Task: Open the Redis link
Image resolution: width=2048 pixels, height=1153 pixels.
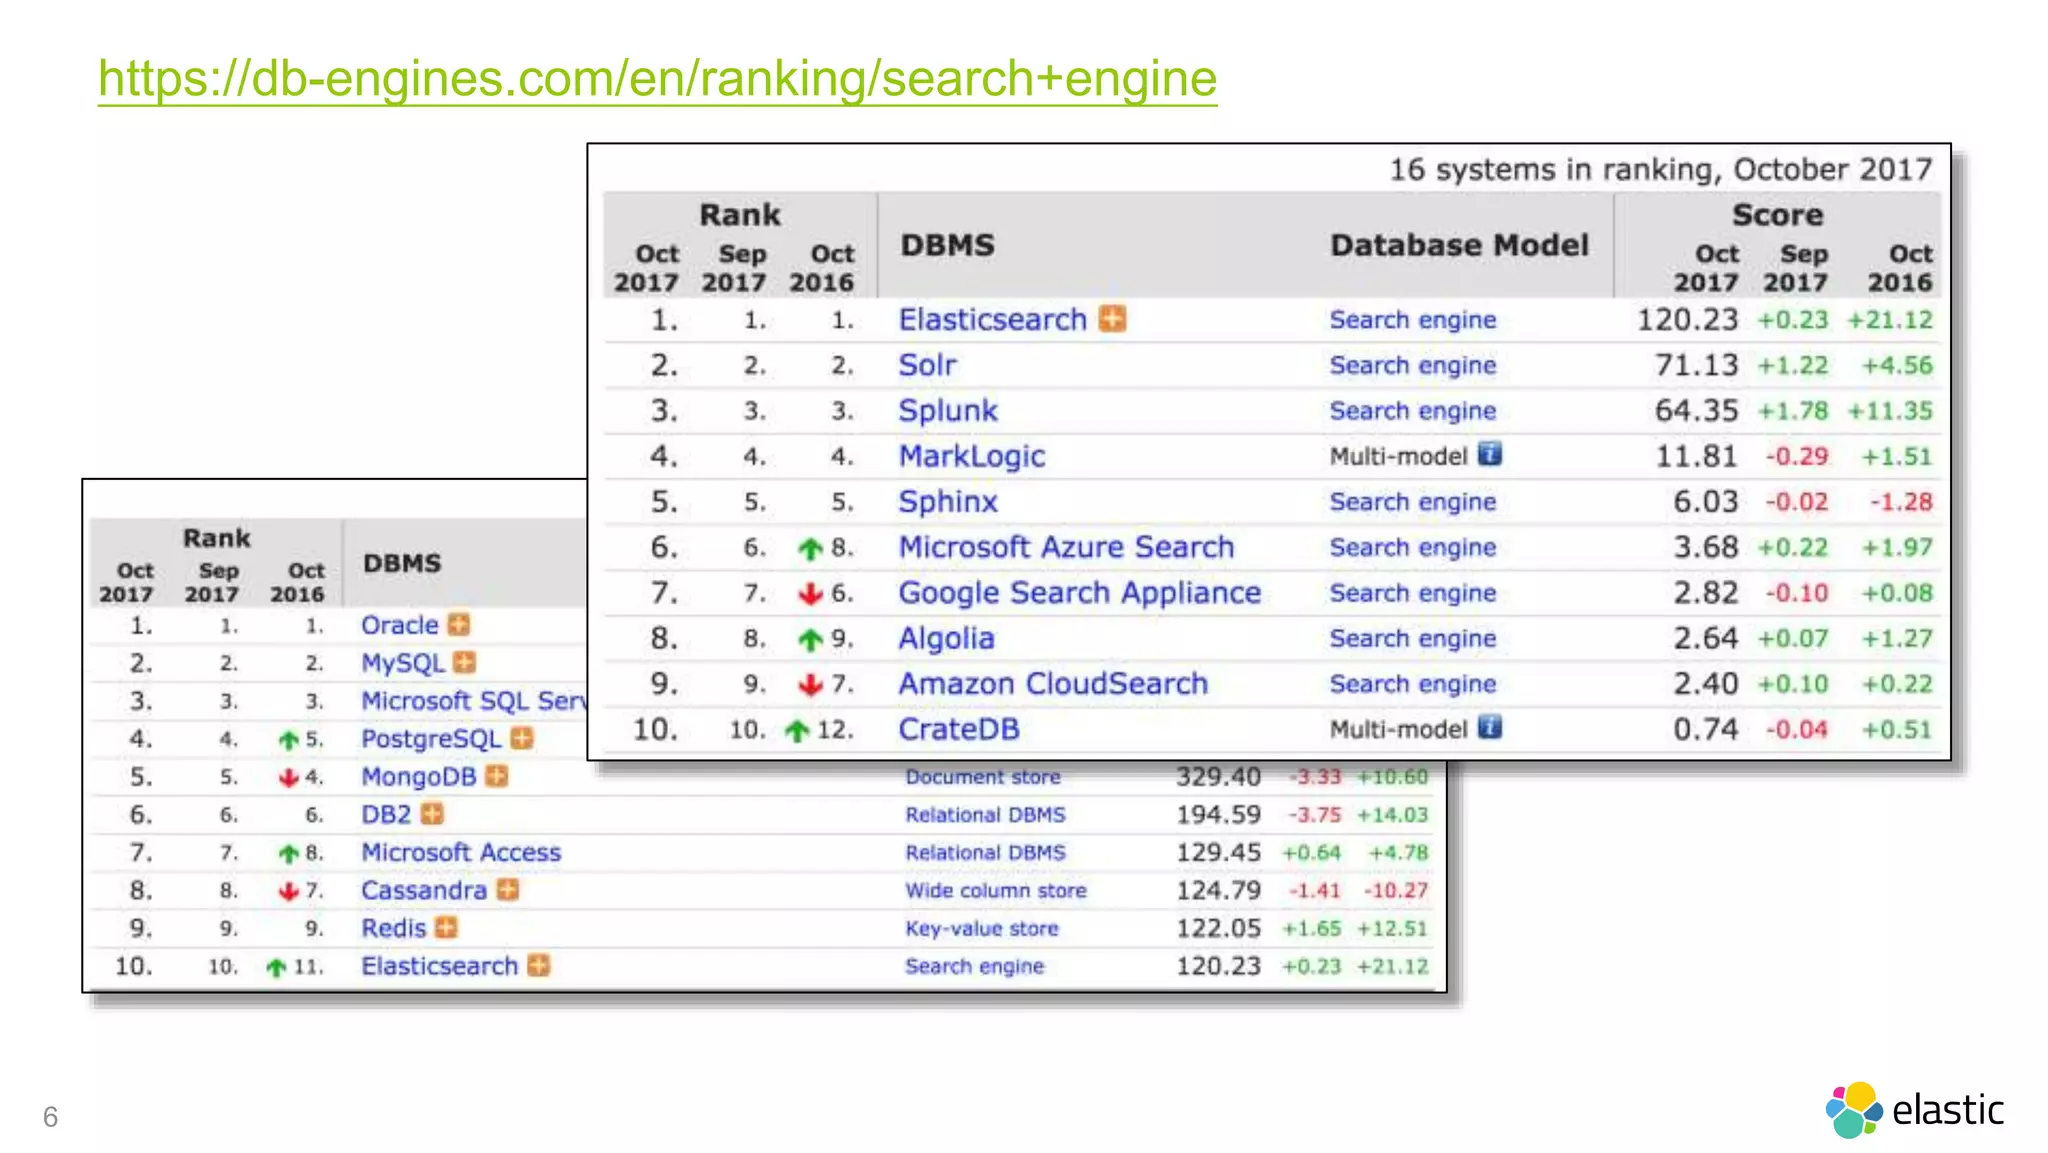Action: coord(393,928)
